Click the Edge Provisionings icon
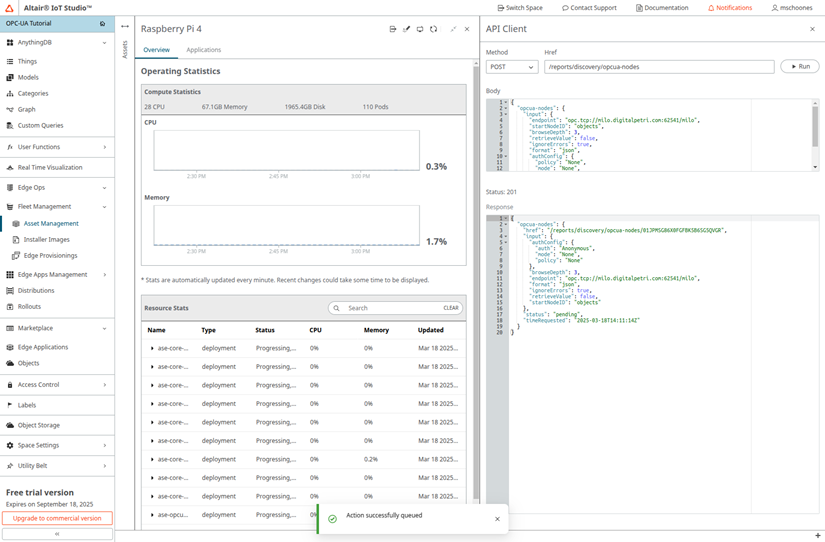Viewport: 825px width, 542px height. click(16, 256)
